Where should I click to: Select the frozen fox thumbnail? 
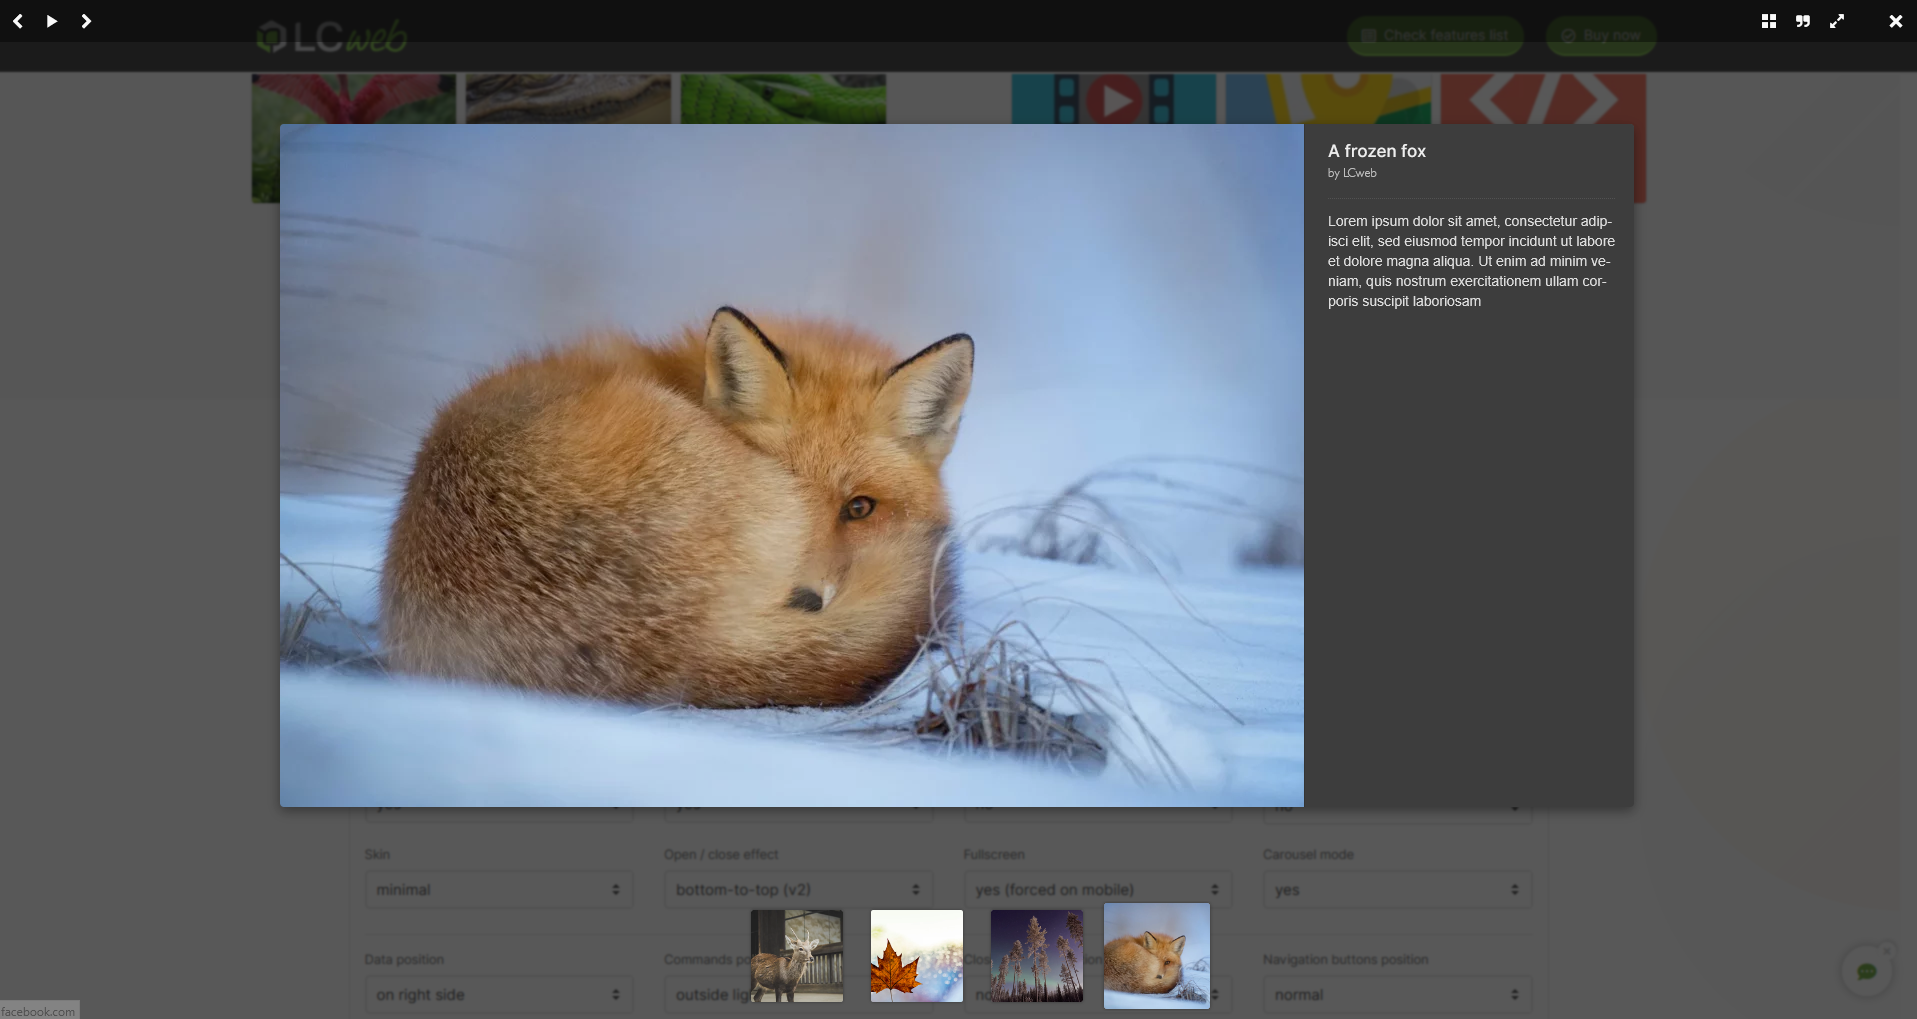coord(1157,956)
